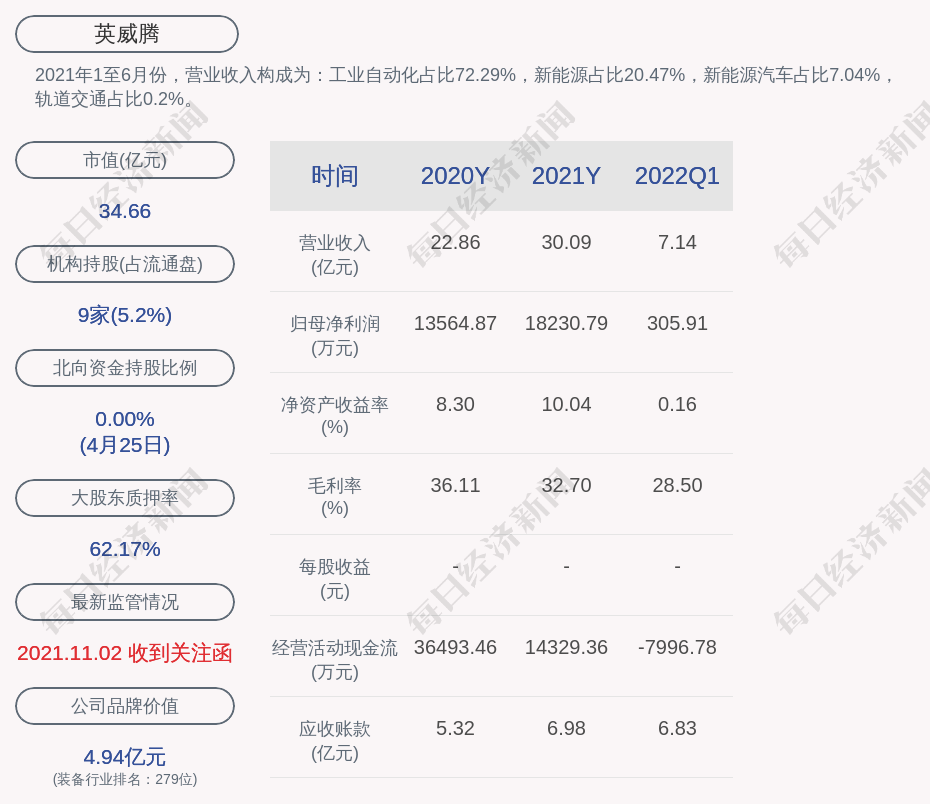Click the 0.00% northbound holding value
The width and height of the screenshot is (930, 804).
pyautogui.click(x=125, y=419)
